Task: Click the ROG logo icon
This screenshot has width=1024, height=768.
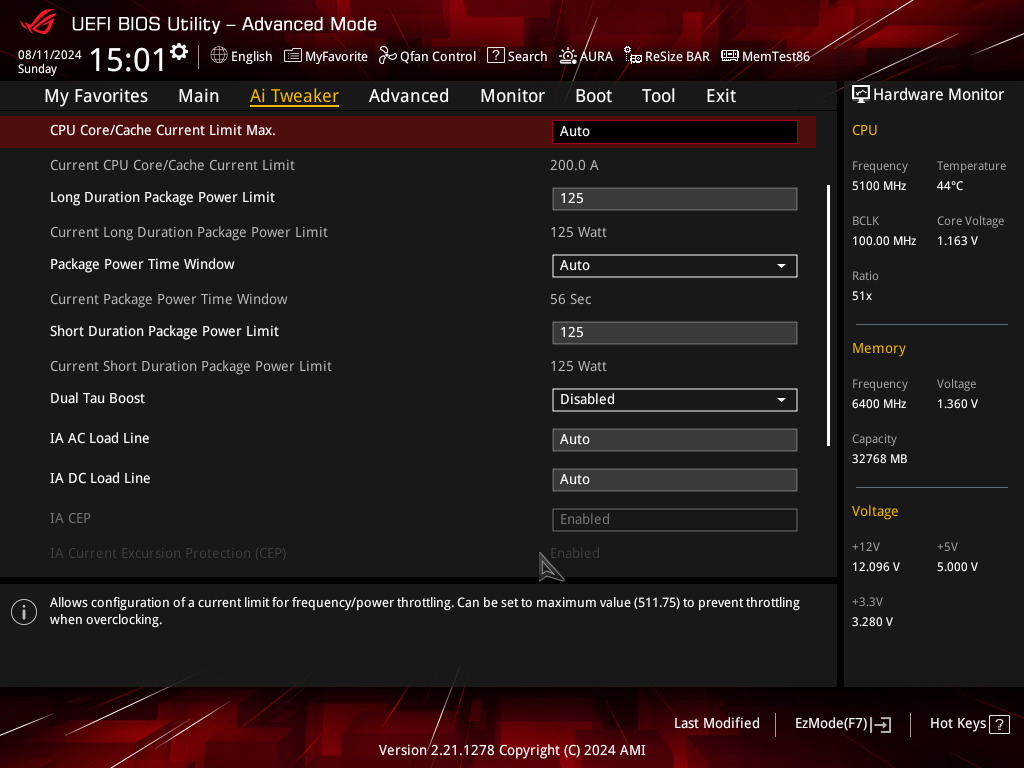Action: click(x=38, y=22)
